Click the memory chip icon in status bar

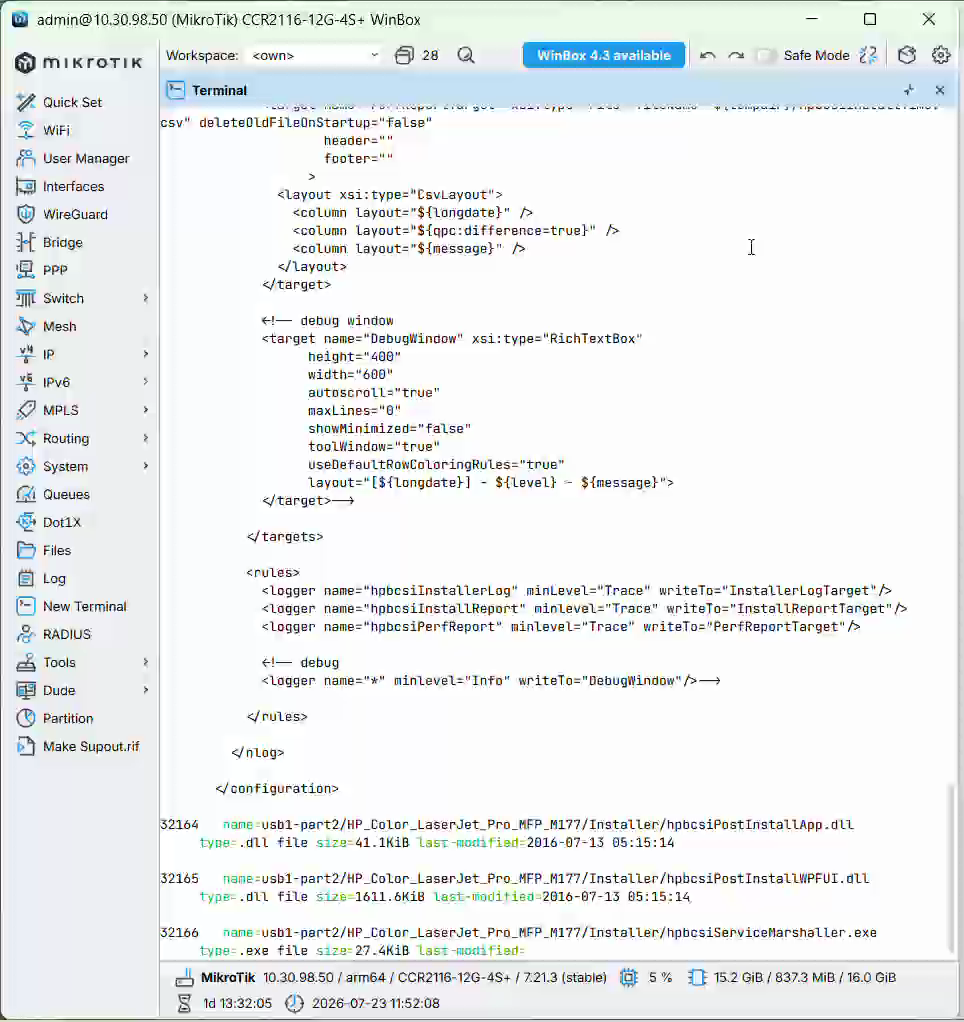697,978
